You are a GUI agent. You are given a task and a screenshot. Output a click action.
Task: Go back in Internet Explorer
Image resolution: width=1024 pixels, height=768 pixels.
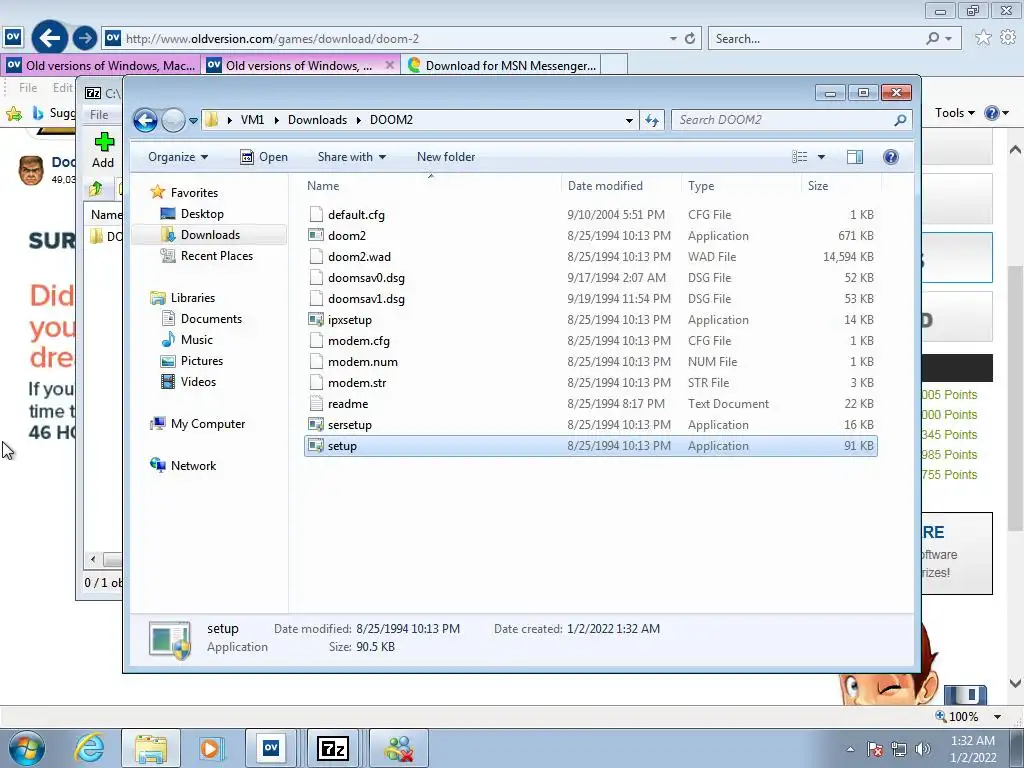[50, 38]
